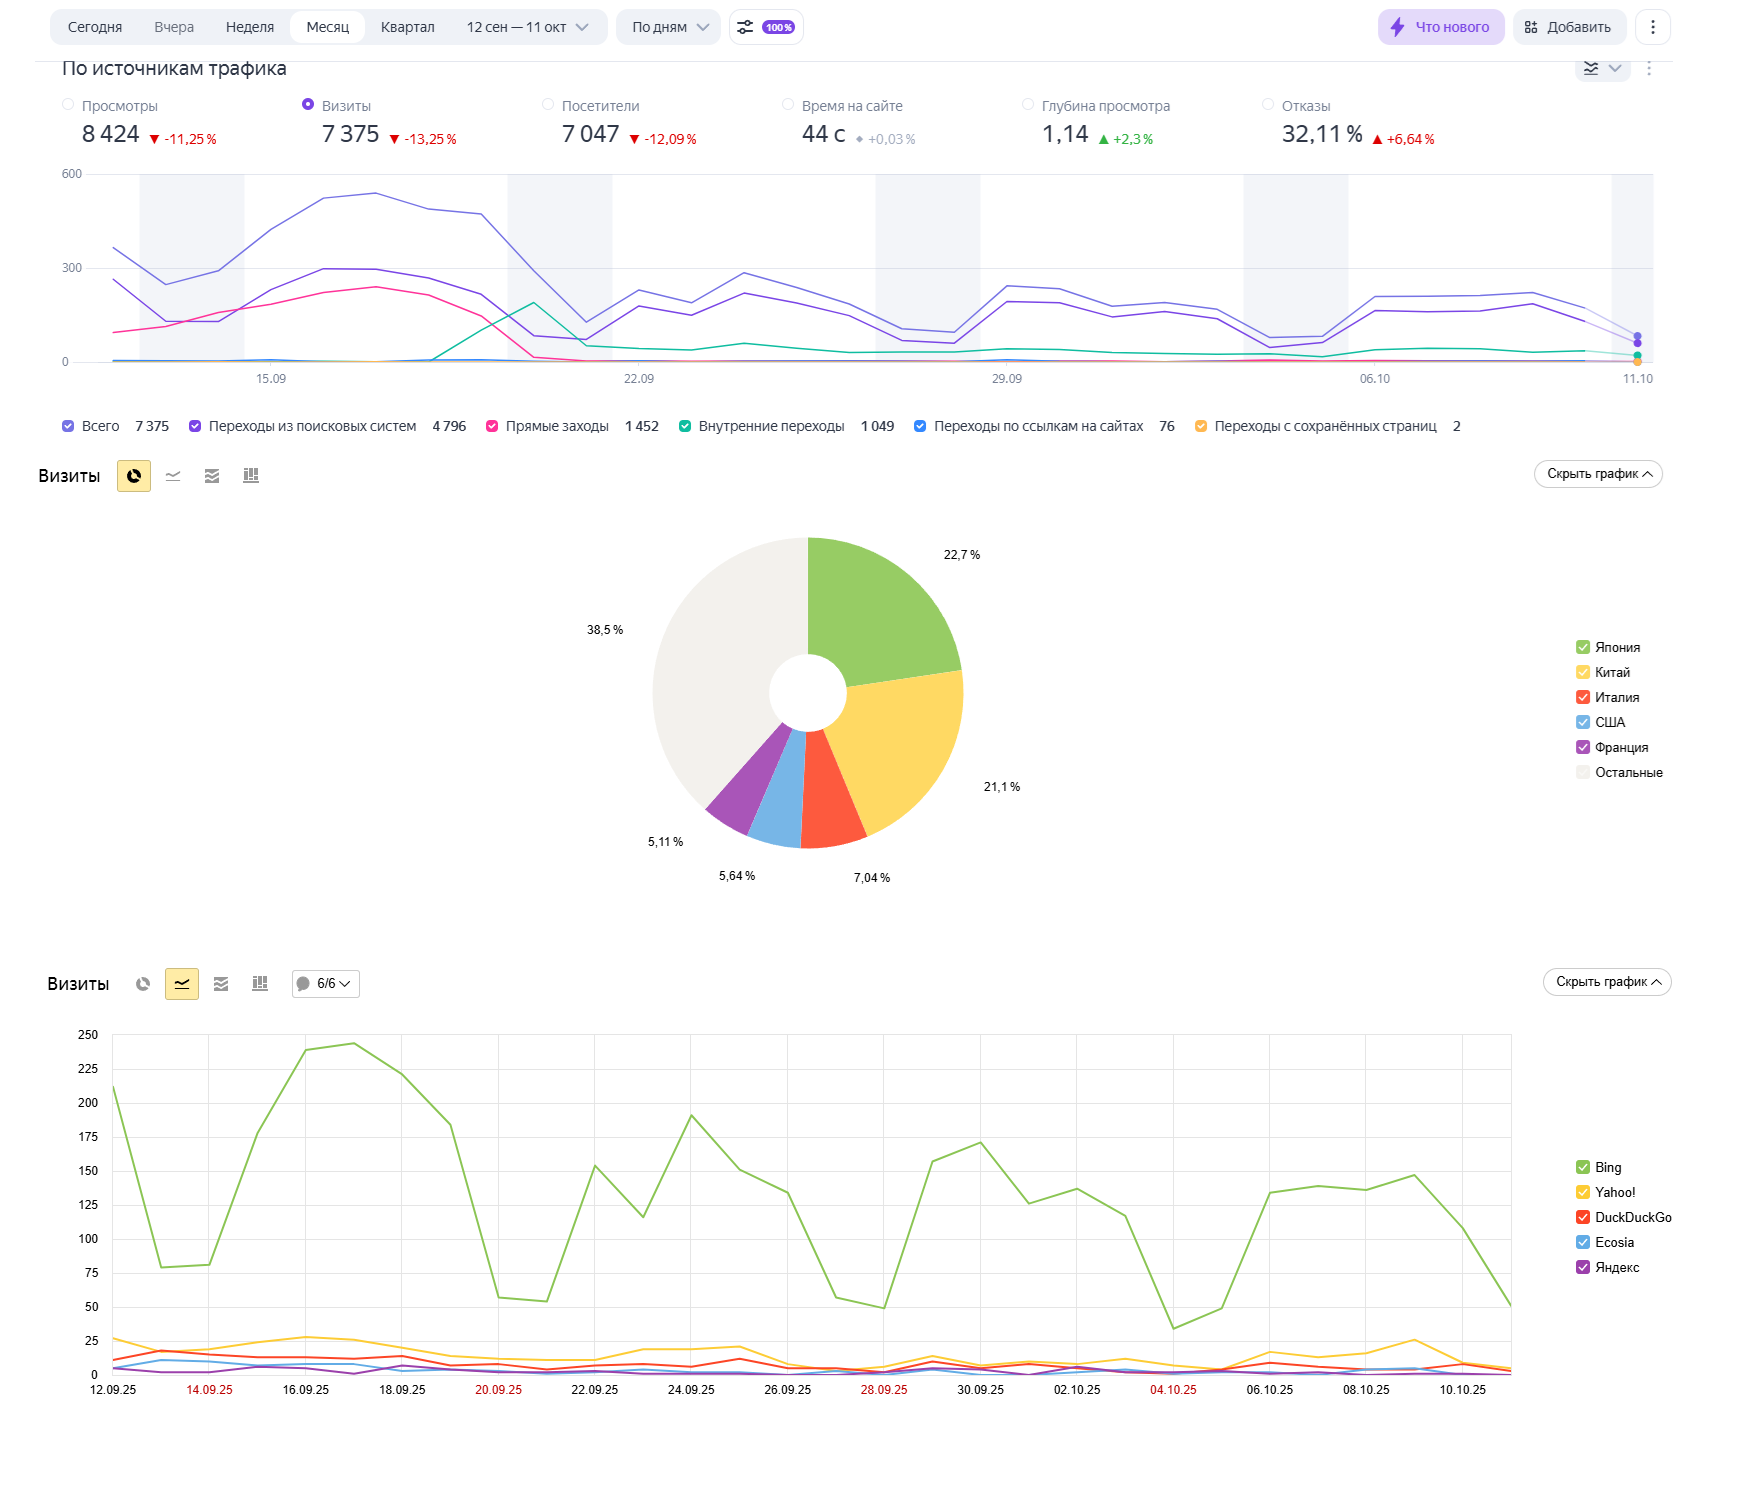
Task: Select the Просмотры metric radio button
Action: (x=68, y=104)
